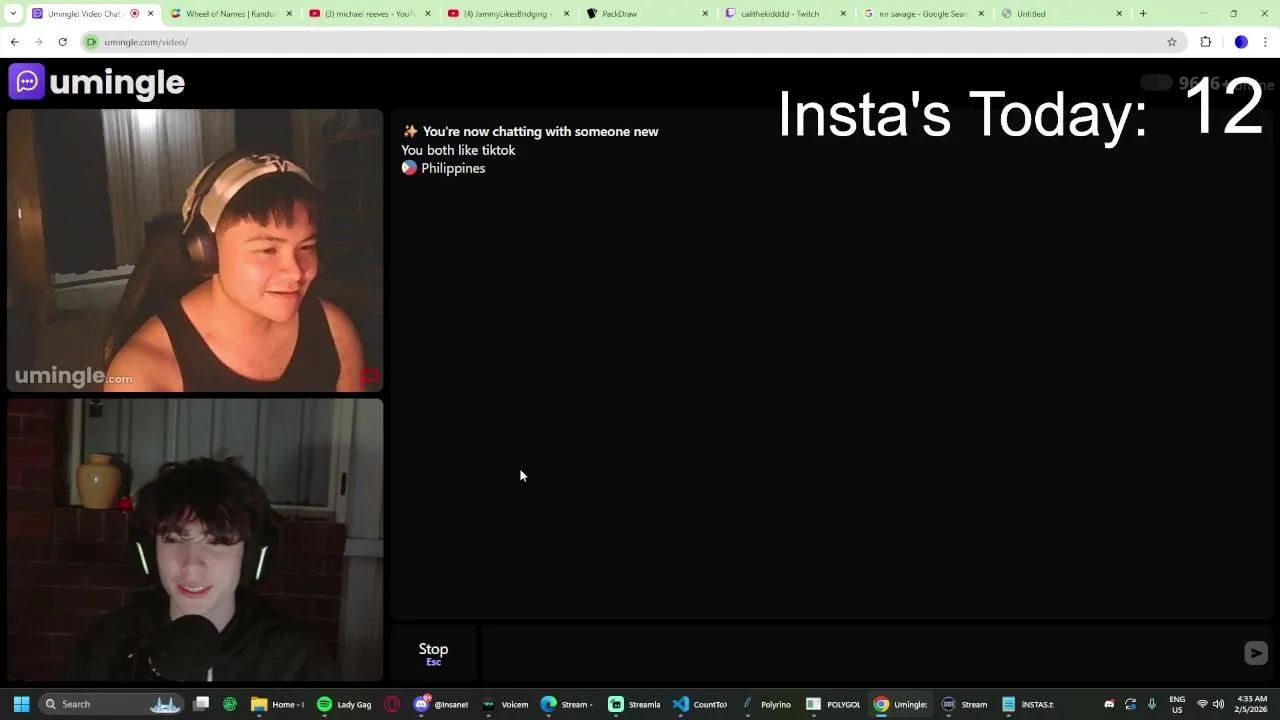
Task: Close the PackDraw tab
Action: (705, 14)
